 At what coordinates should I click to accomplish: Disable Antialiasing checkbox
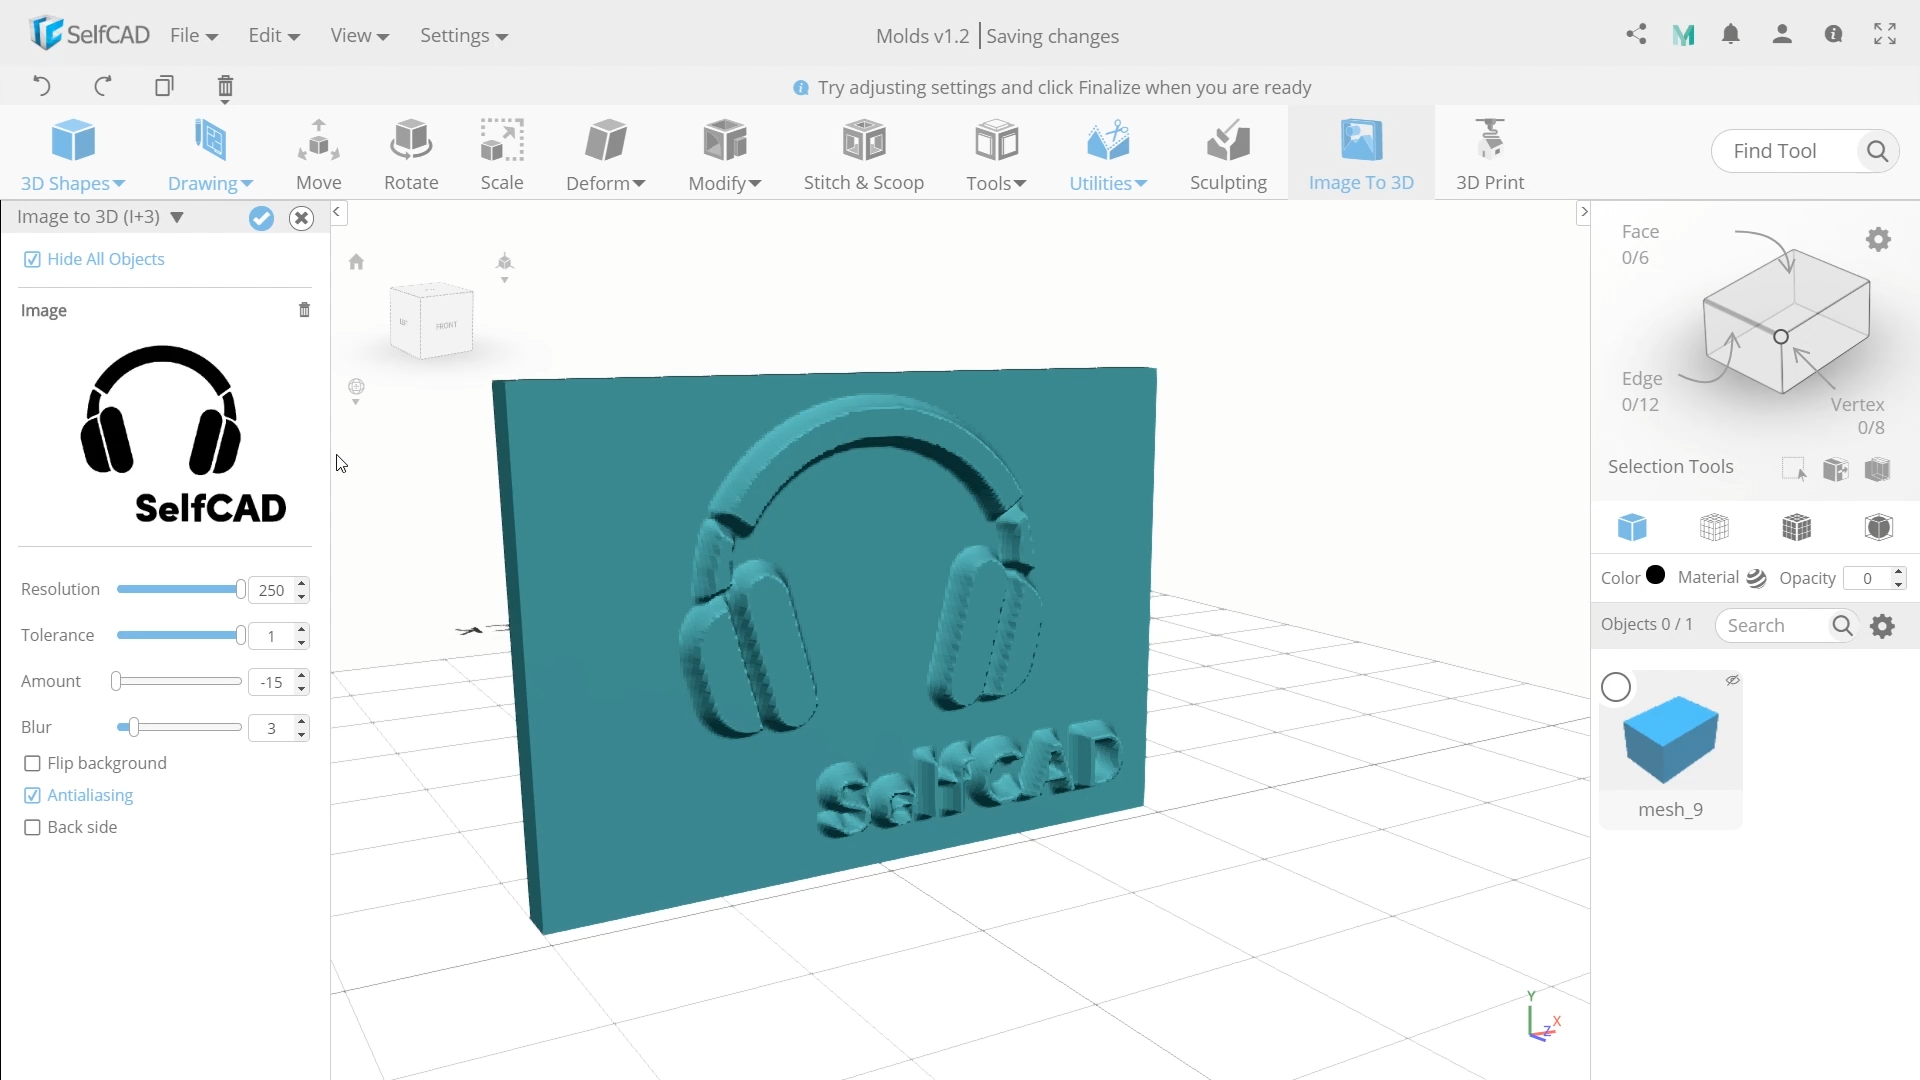coord(32,796)
